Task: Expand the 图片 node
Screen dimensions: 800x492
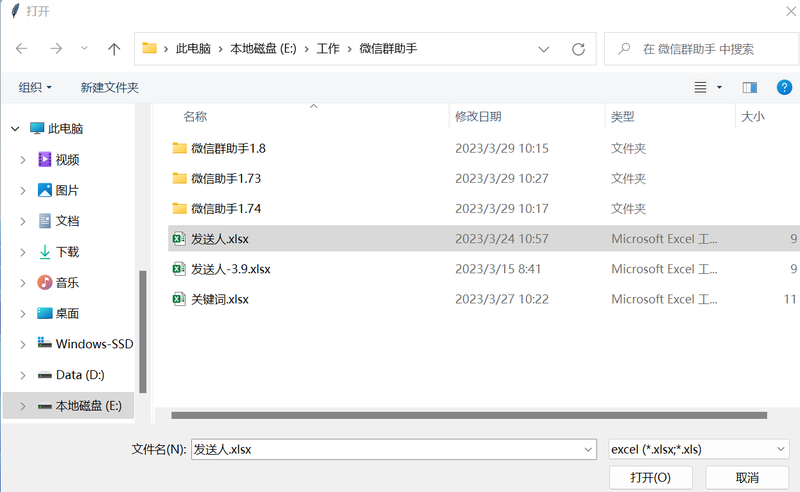Action: pyautogui.click(x=22, y=191)
